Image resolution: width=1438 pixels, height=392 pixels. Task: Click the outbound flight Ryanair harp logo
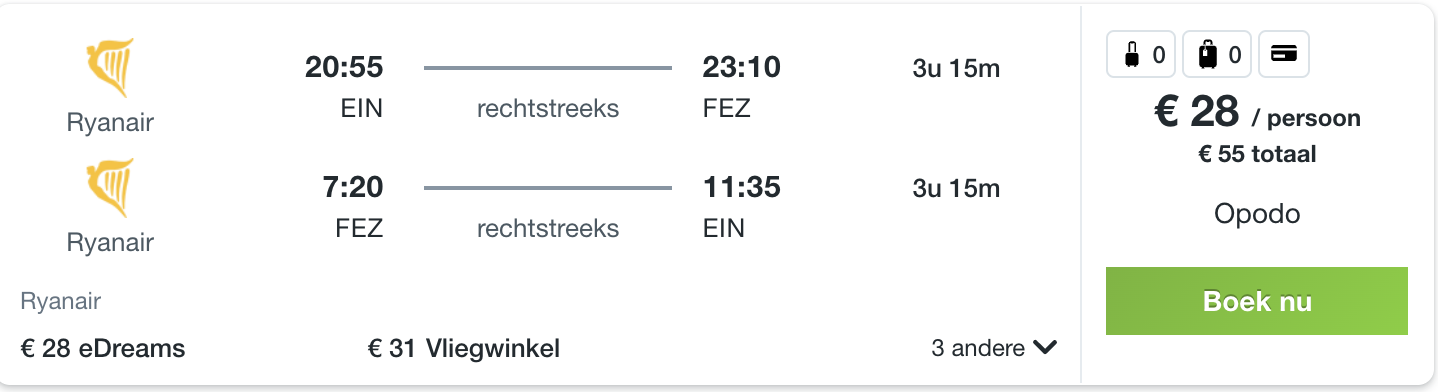(x=110, y=68)
